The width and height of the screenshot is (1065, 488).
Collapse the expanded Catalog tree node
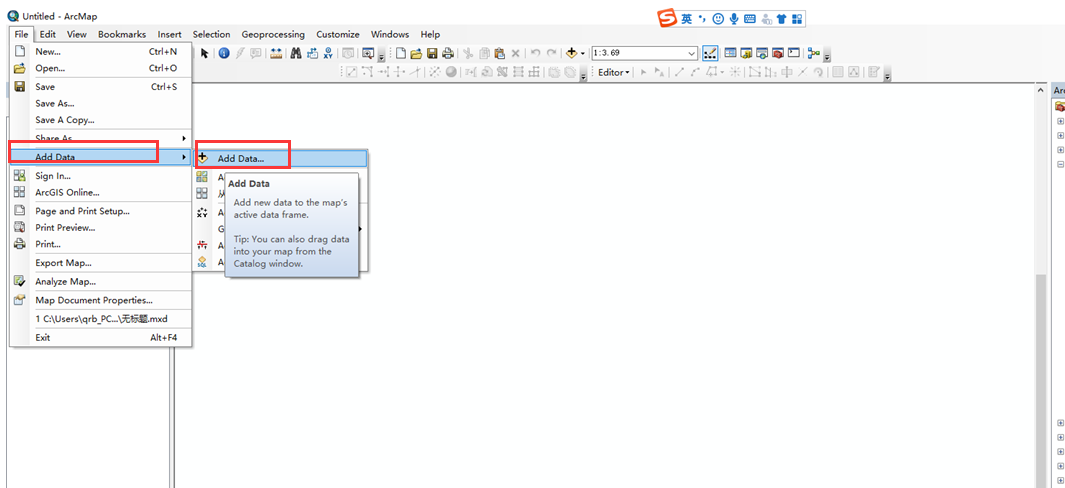(x=1060, y=164)
